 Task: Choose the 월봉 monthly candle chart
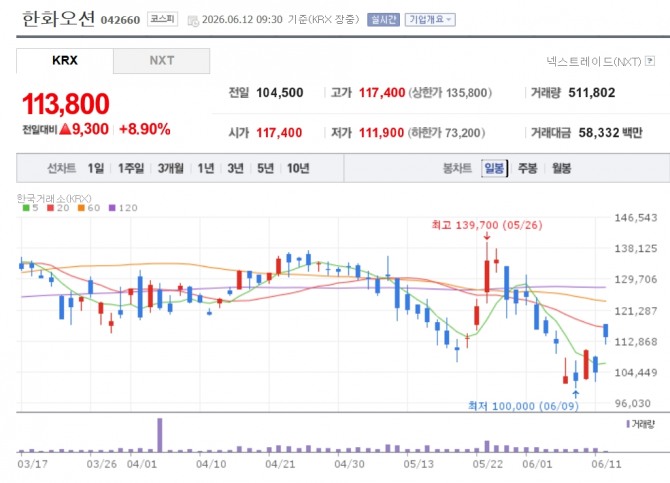(x=561, y=168)
